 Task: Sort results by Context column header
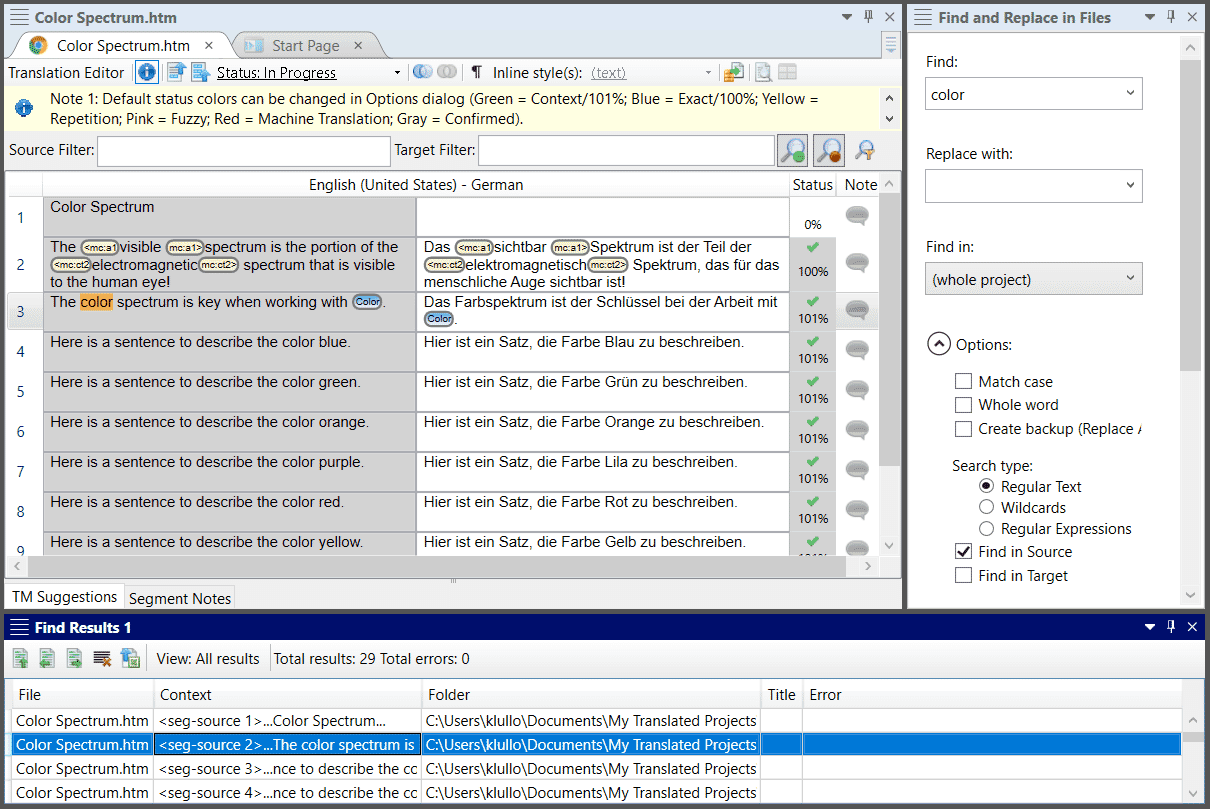pyautogui.click(x=288, y=695)
